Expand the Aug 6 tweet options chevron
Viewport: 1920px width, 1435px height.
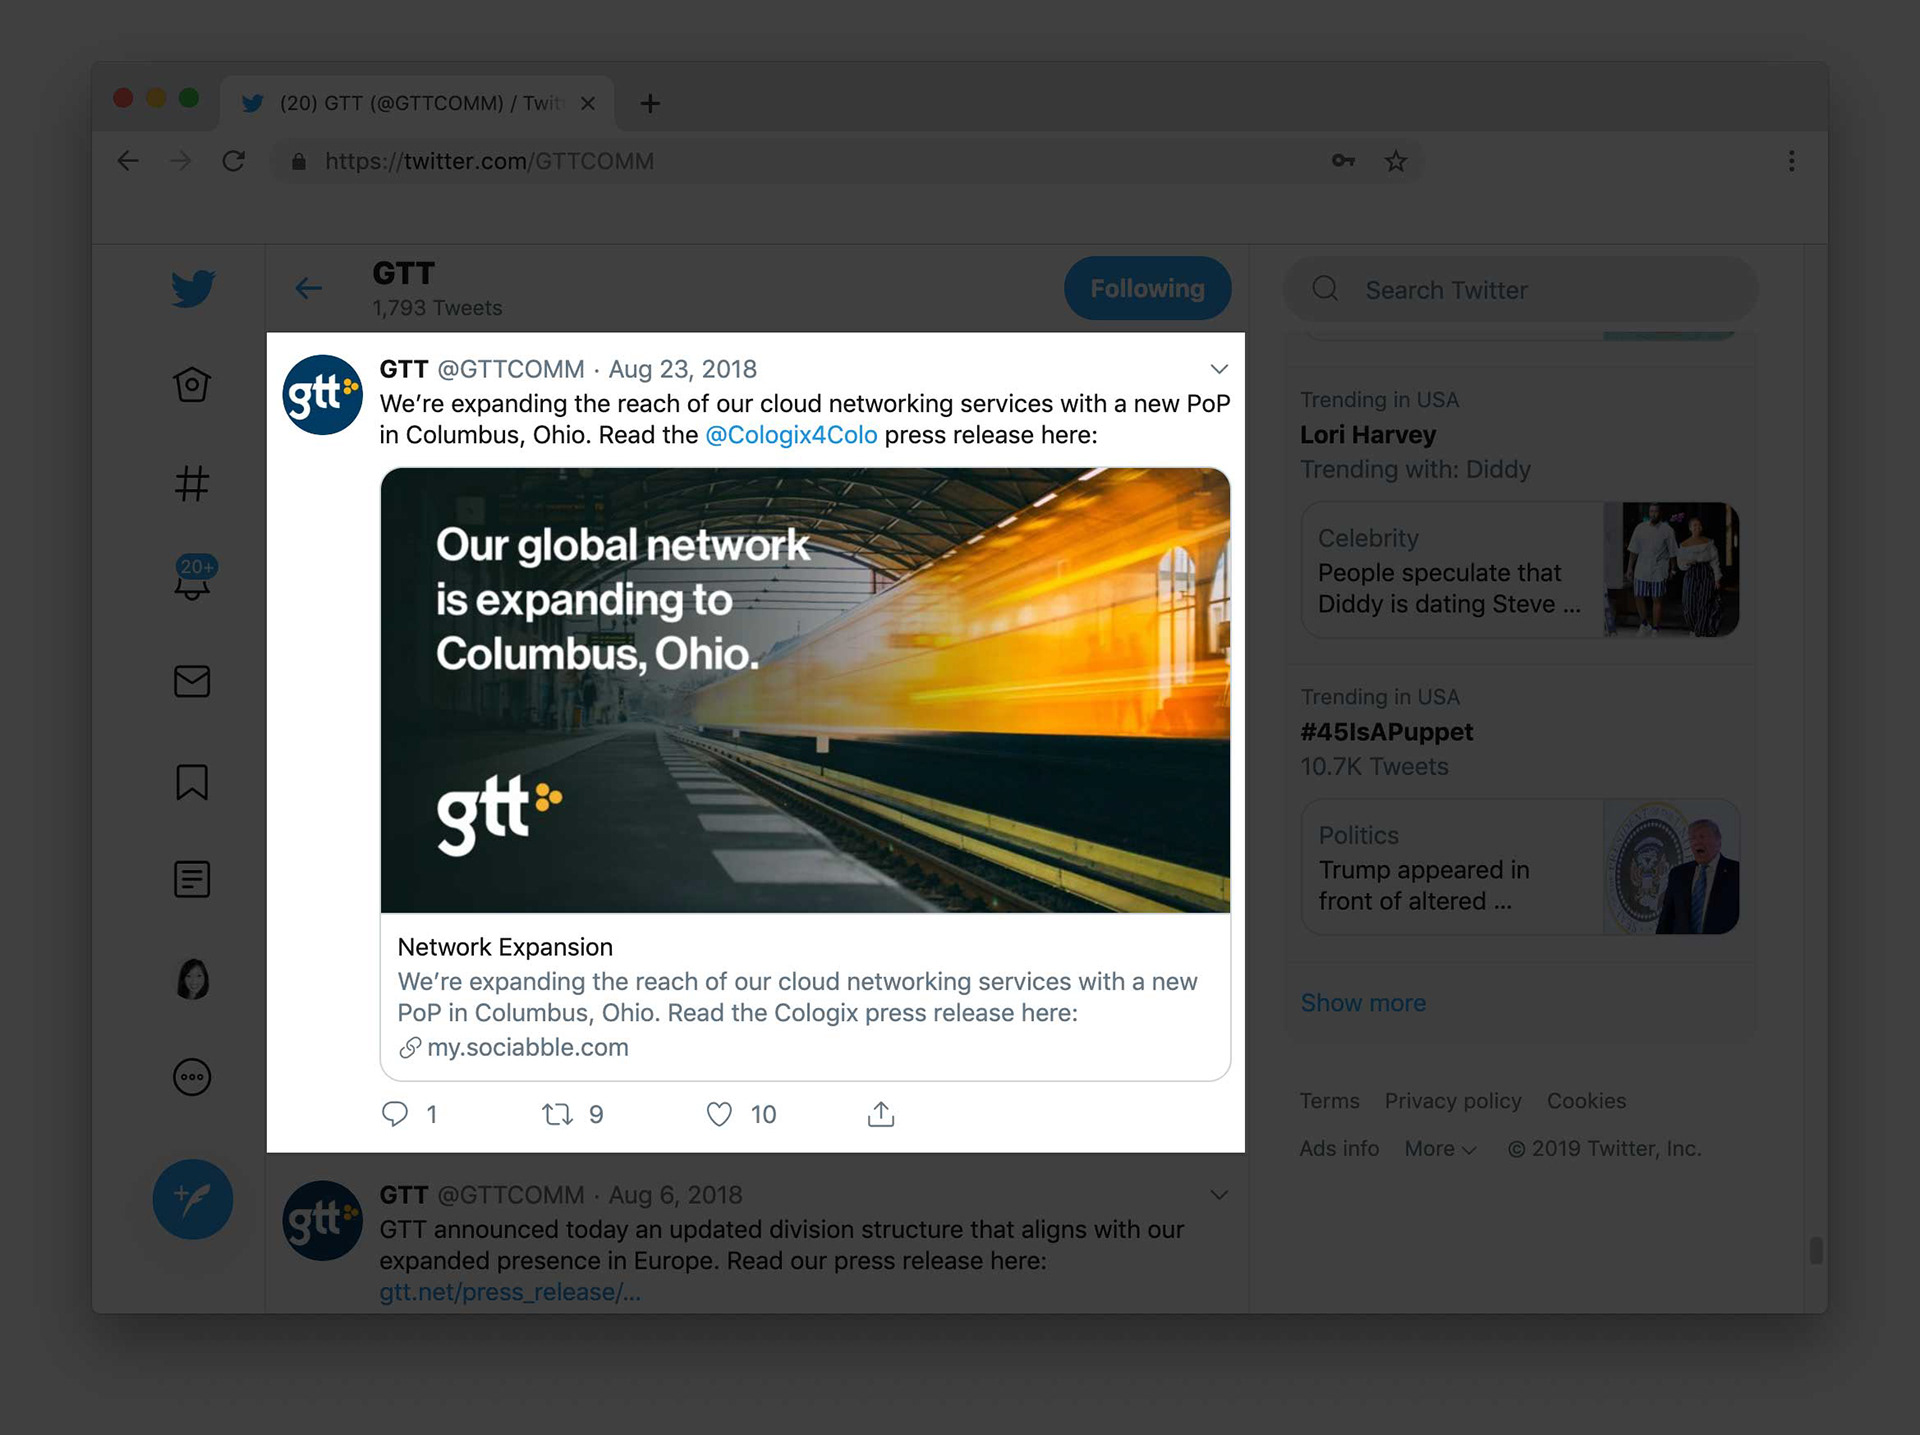pos(1219,1195)
